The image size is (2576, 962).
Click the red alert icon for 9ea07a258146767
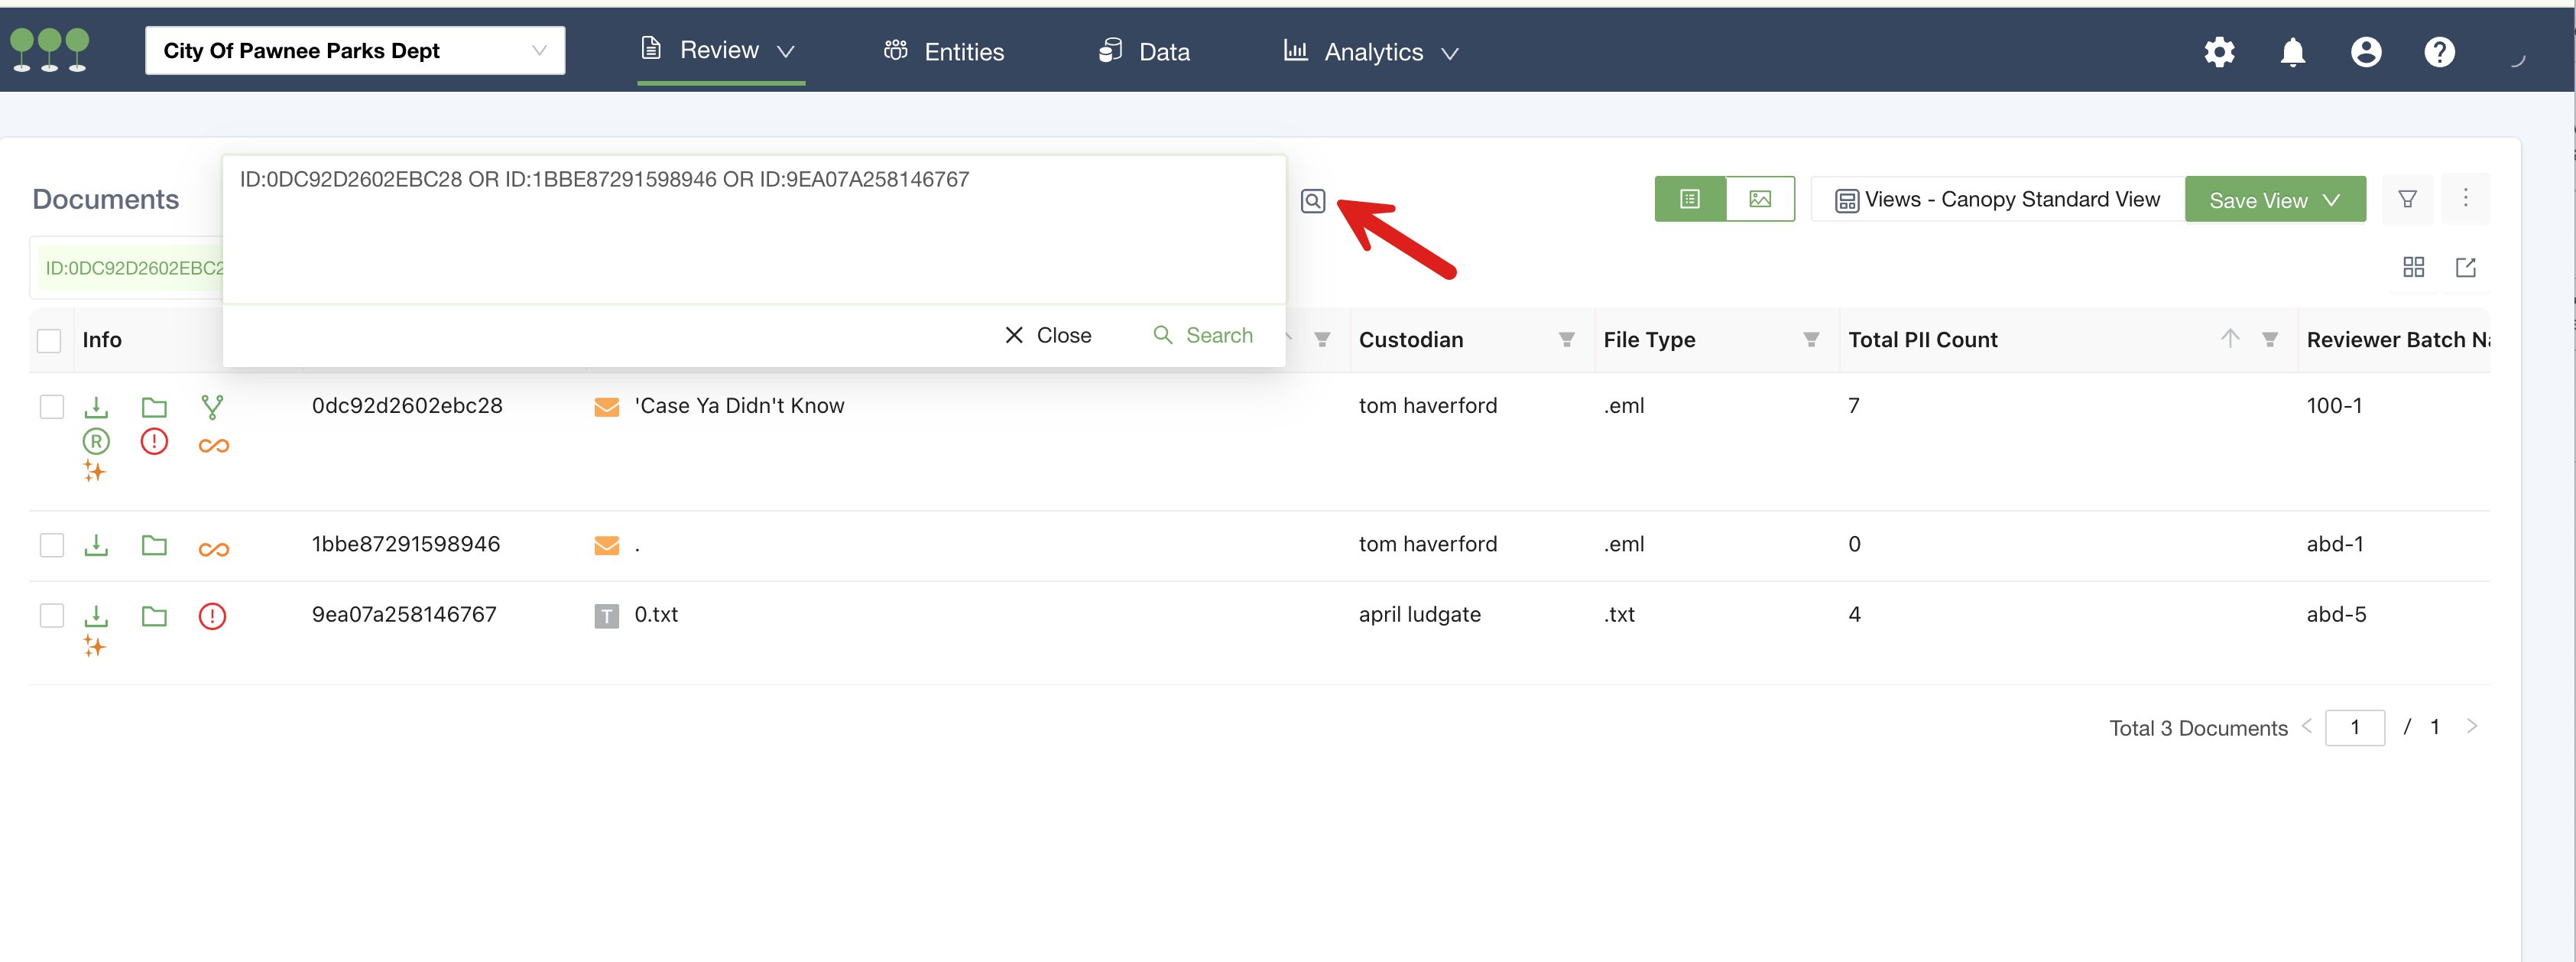coord(212,616)
